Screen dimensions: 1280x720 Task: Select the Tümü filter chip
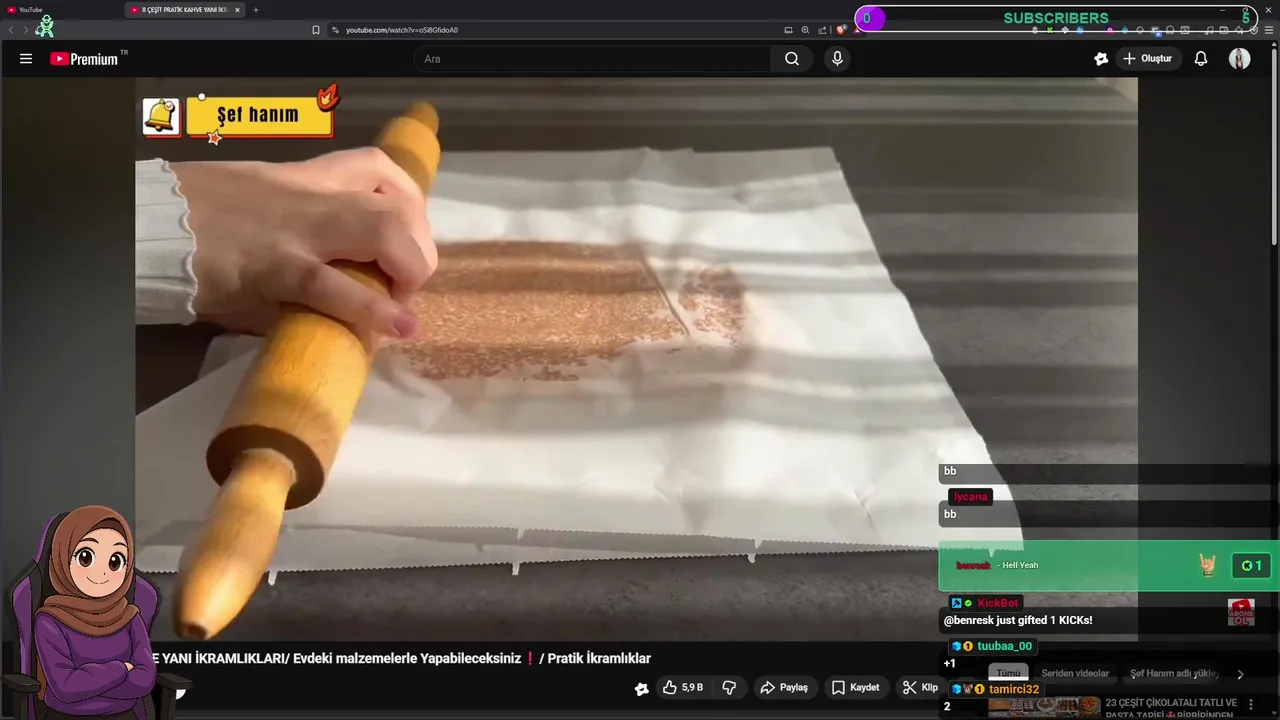click(1008, 674)
